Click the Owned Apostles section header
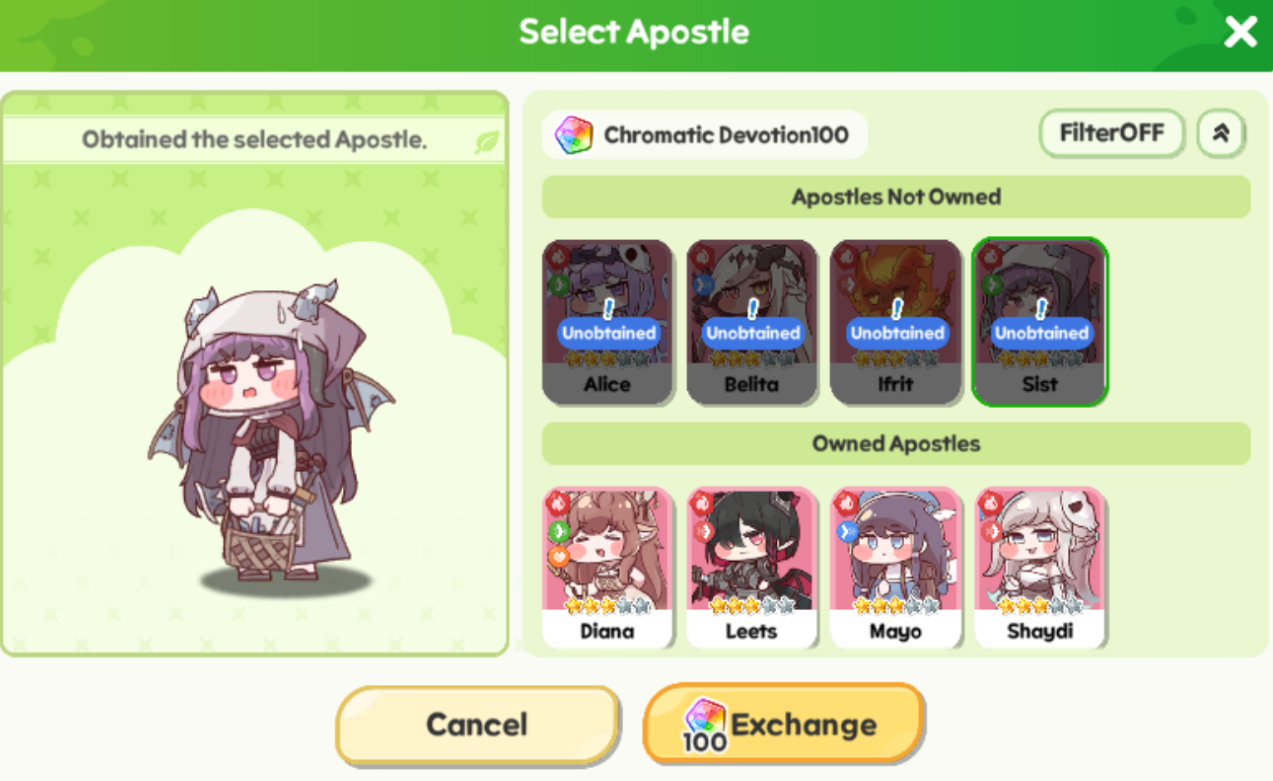Viewport: 1273px width, 781px height. (896, 443)
